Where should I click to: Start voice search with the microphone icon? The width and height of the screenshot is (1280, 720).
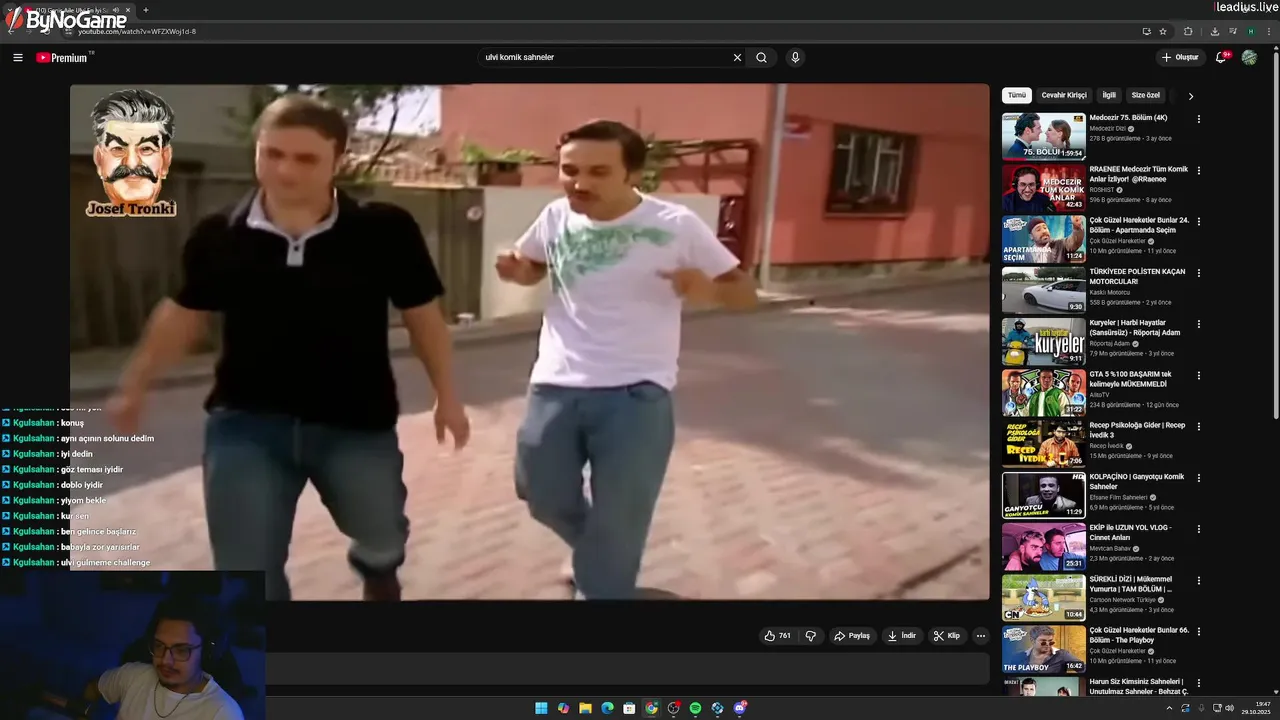tap(795, 58)
